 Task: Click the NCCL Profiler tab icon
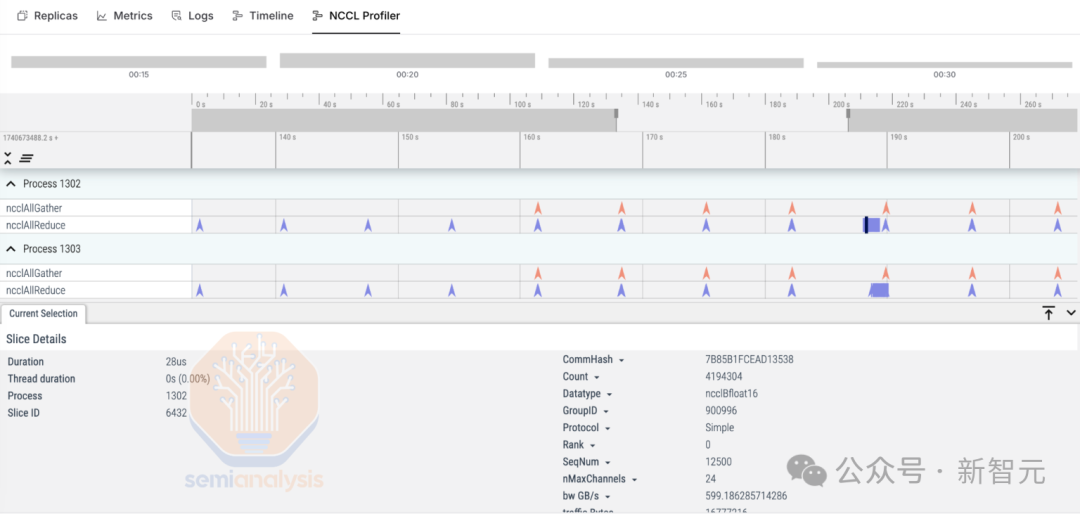318,15
